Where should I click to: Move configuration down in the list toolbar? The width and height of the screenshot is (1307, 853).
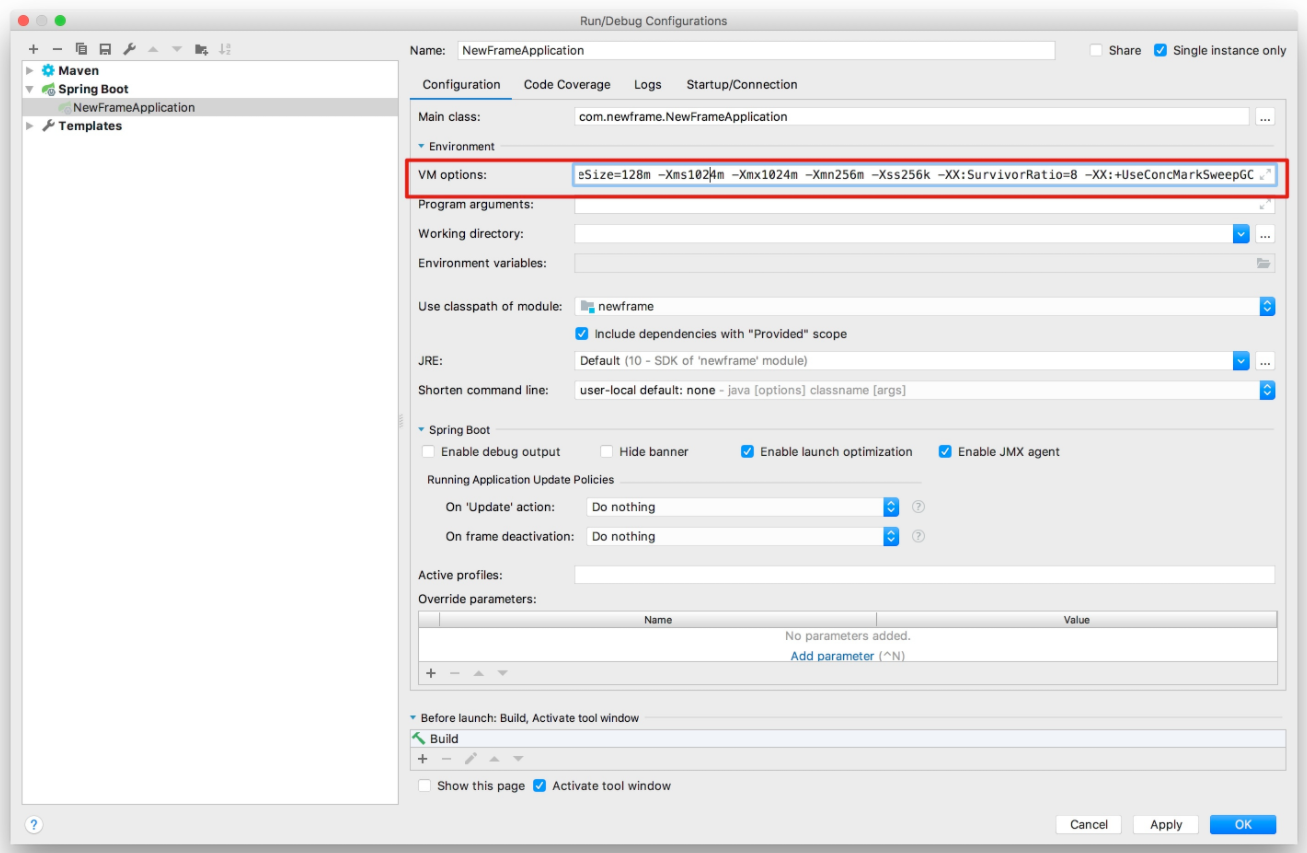pyautogui.click(x=177, y=49)
